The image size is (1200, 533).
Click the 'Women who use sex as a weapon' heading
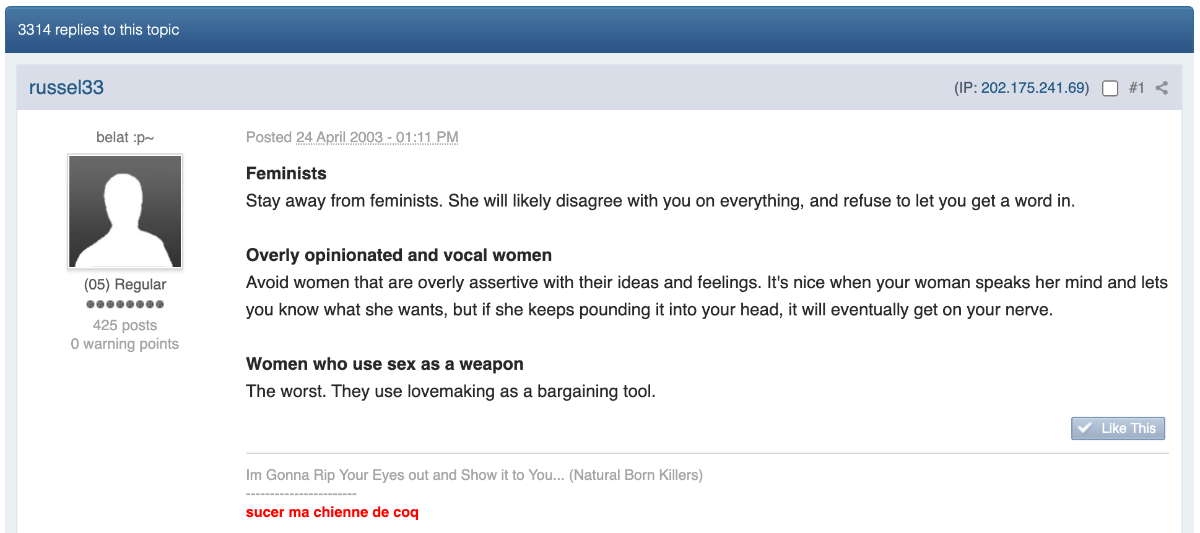pos(385,364)
